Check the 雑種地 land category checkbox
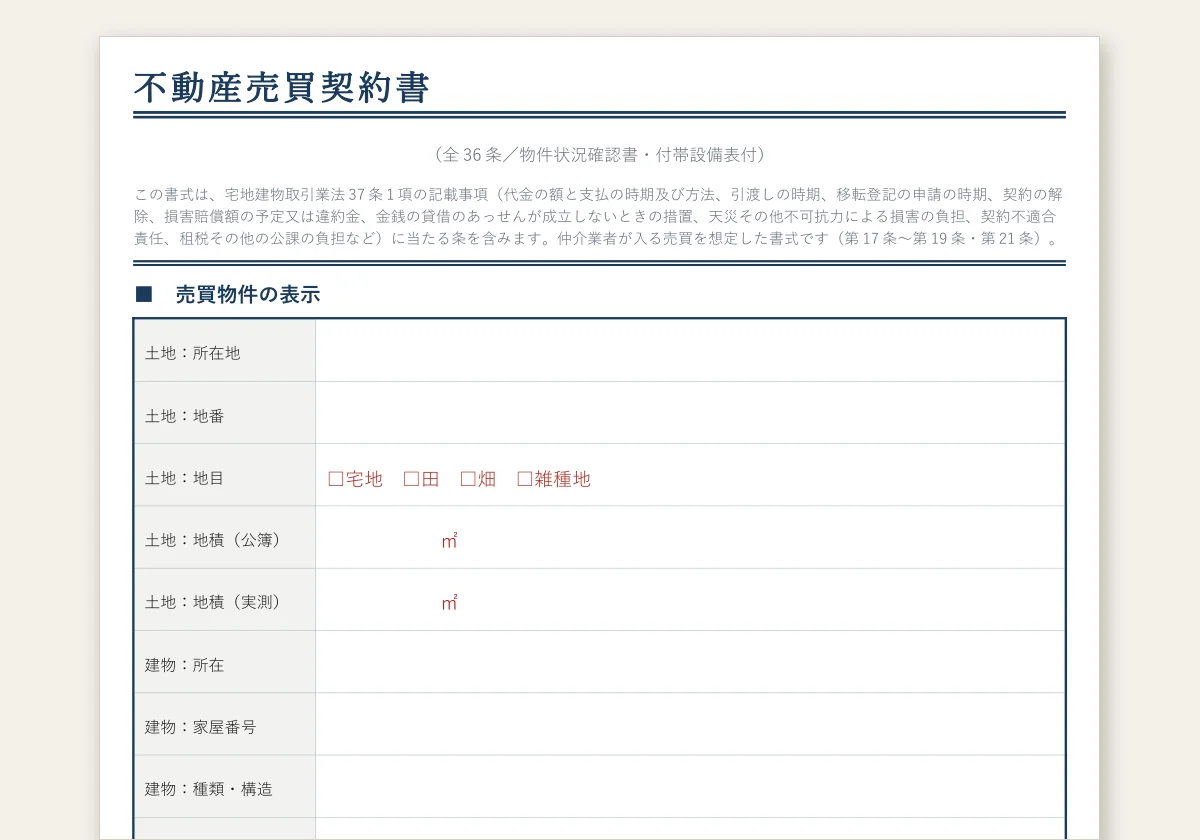 (x=525, y=479)
